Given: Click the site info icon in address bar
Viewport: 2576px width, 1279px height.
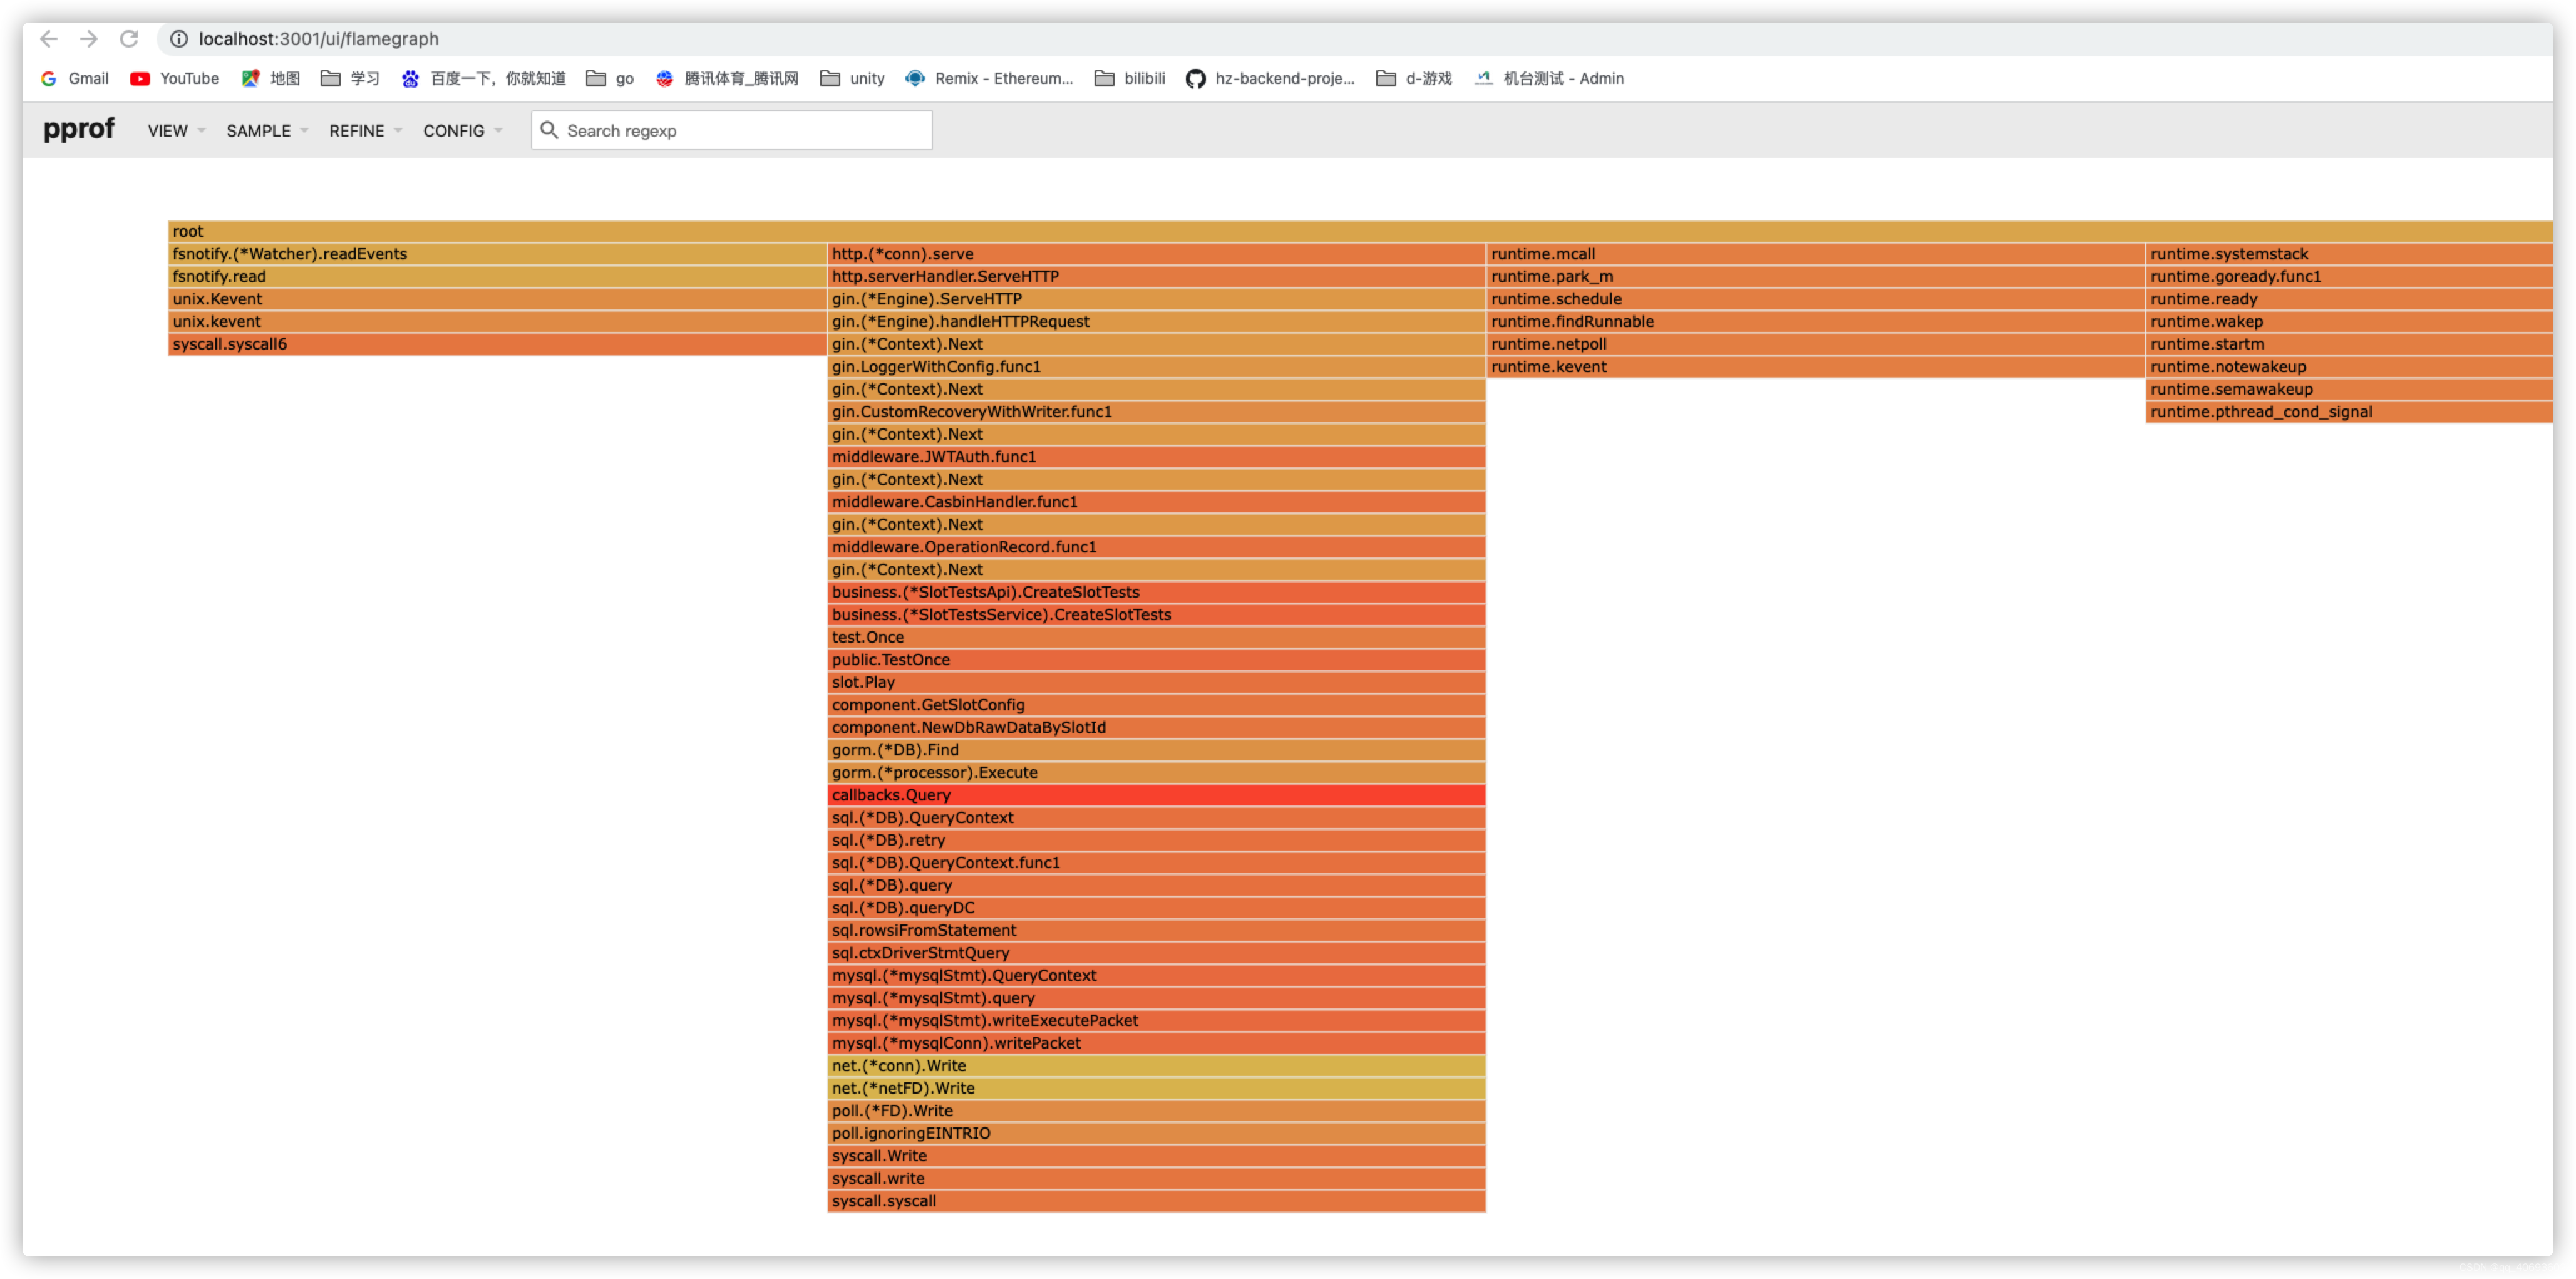Looking at the screenshot, I should tap(178, 39).
